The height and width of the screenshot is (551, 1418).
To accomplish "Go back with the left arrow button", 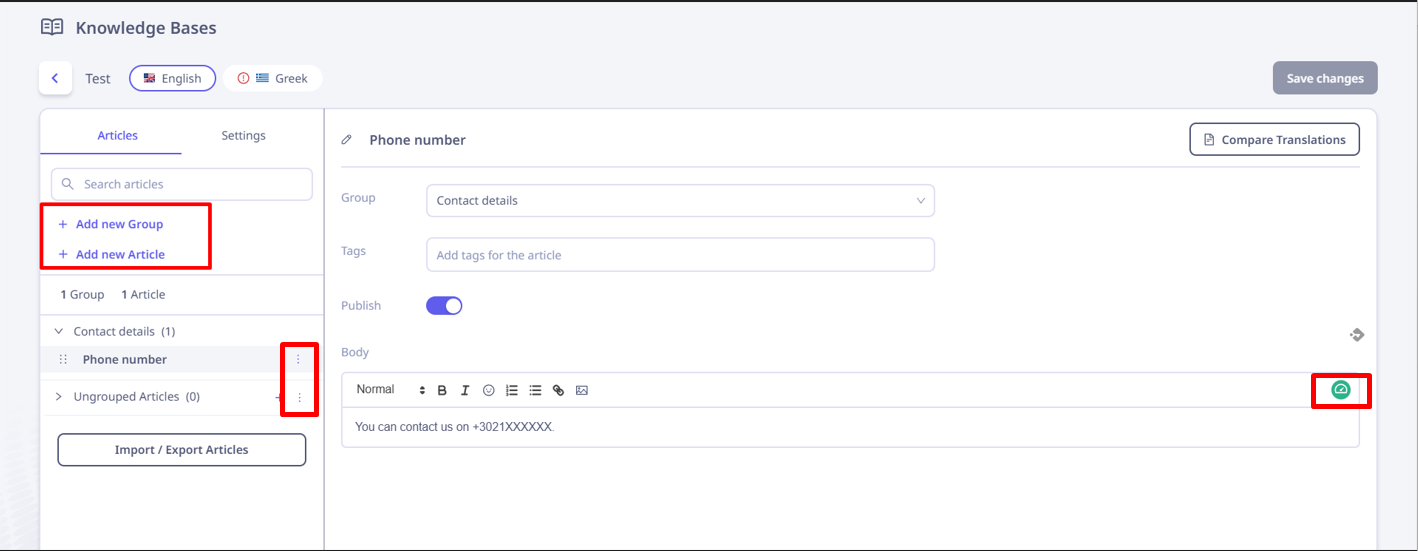I will [x=55, y=78].
